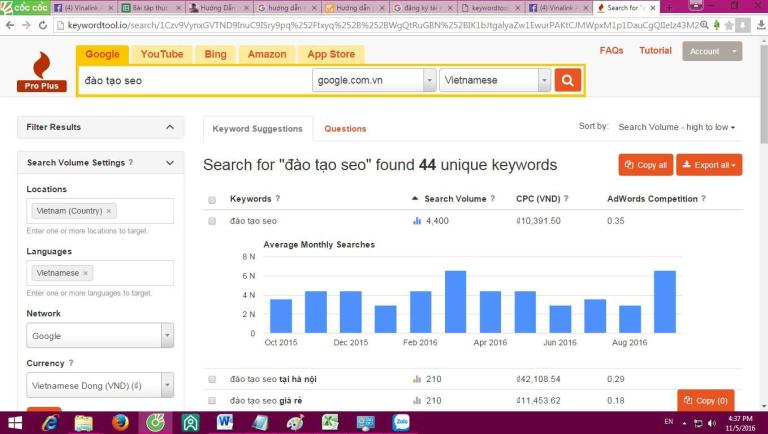The image size is (768, 434).
Task: Click Copy all button
Action: click(646, 165)
